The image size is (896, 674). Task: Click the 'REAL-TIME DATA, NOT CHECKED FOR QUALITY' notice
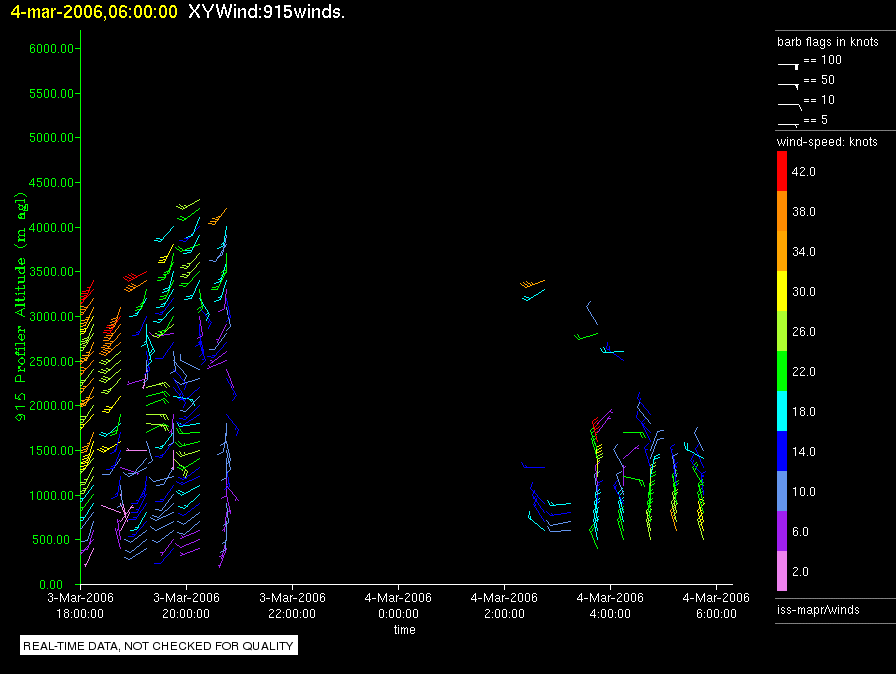point(159,646)
